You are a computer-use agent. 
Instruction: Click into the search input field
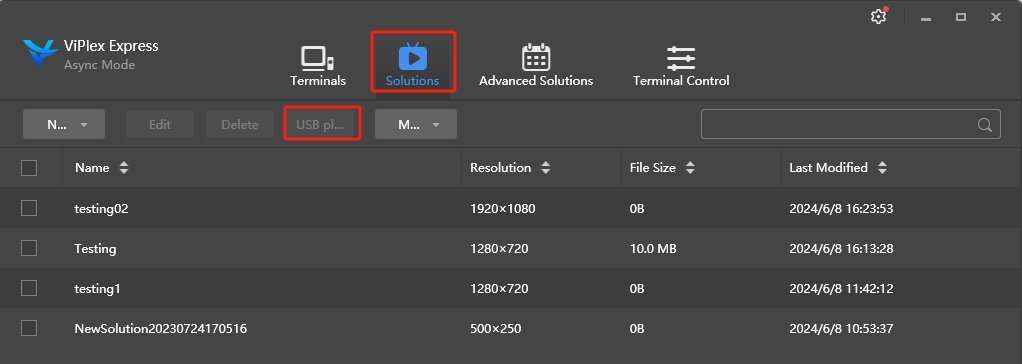coord(850,124)
